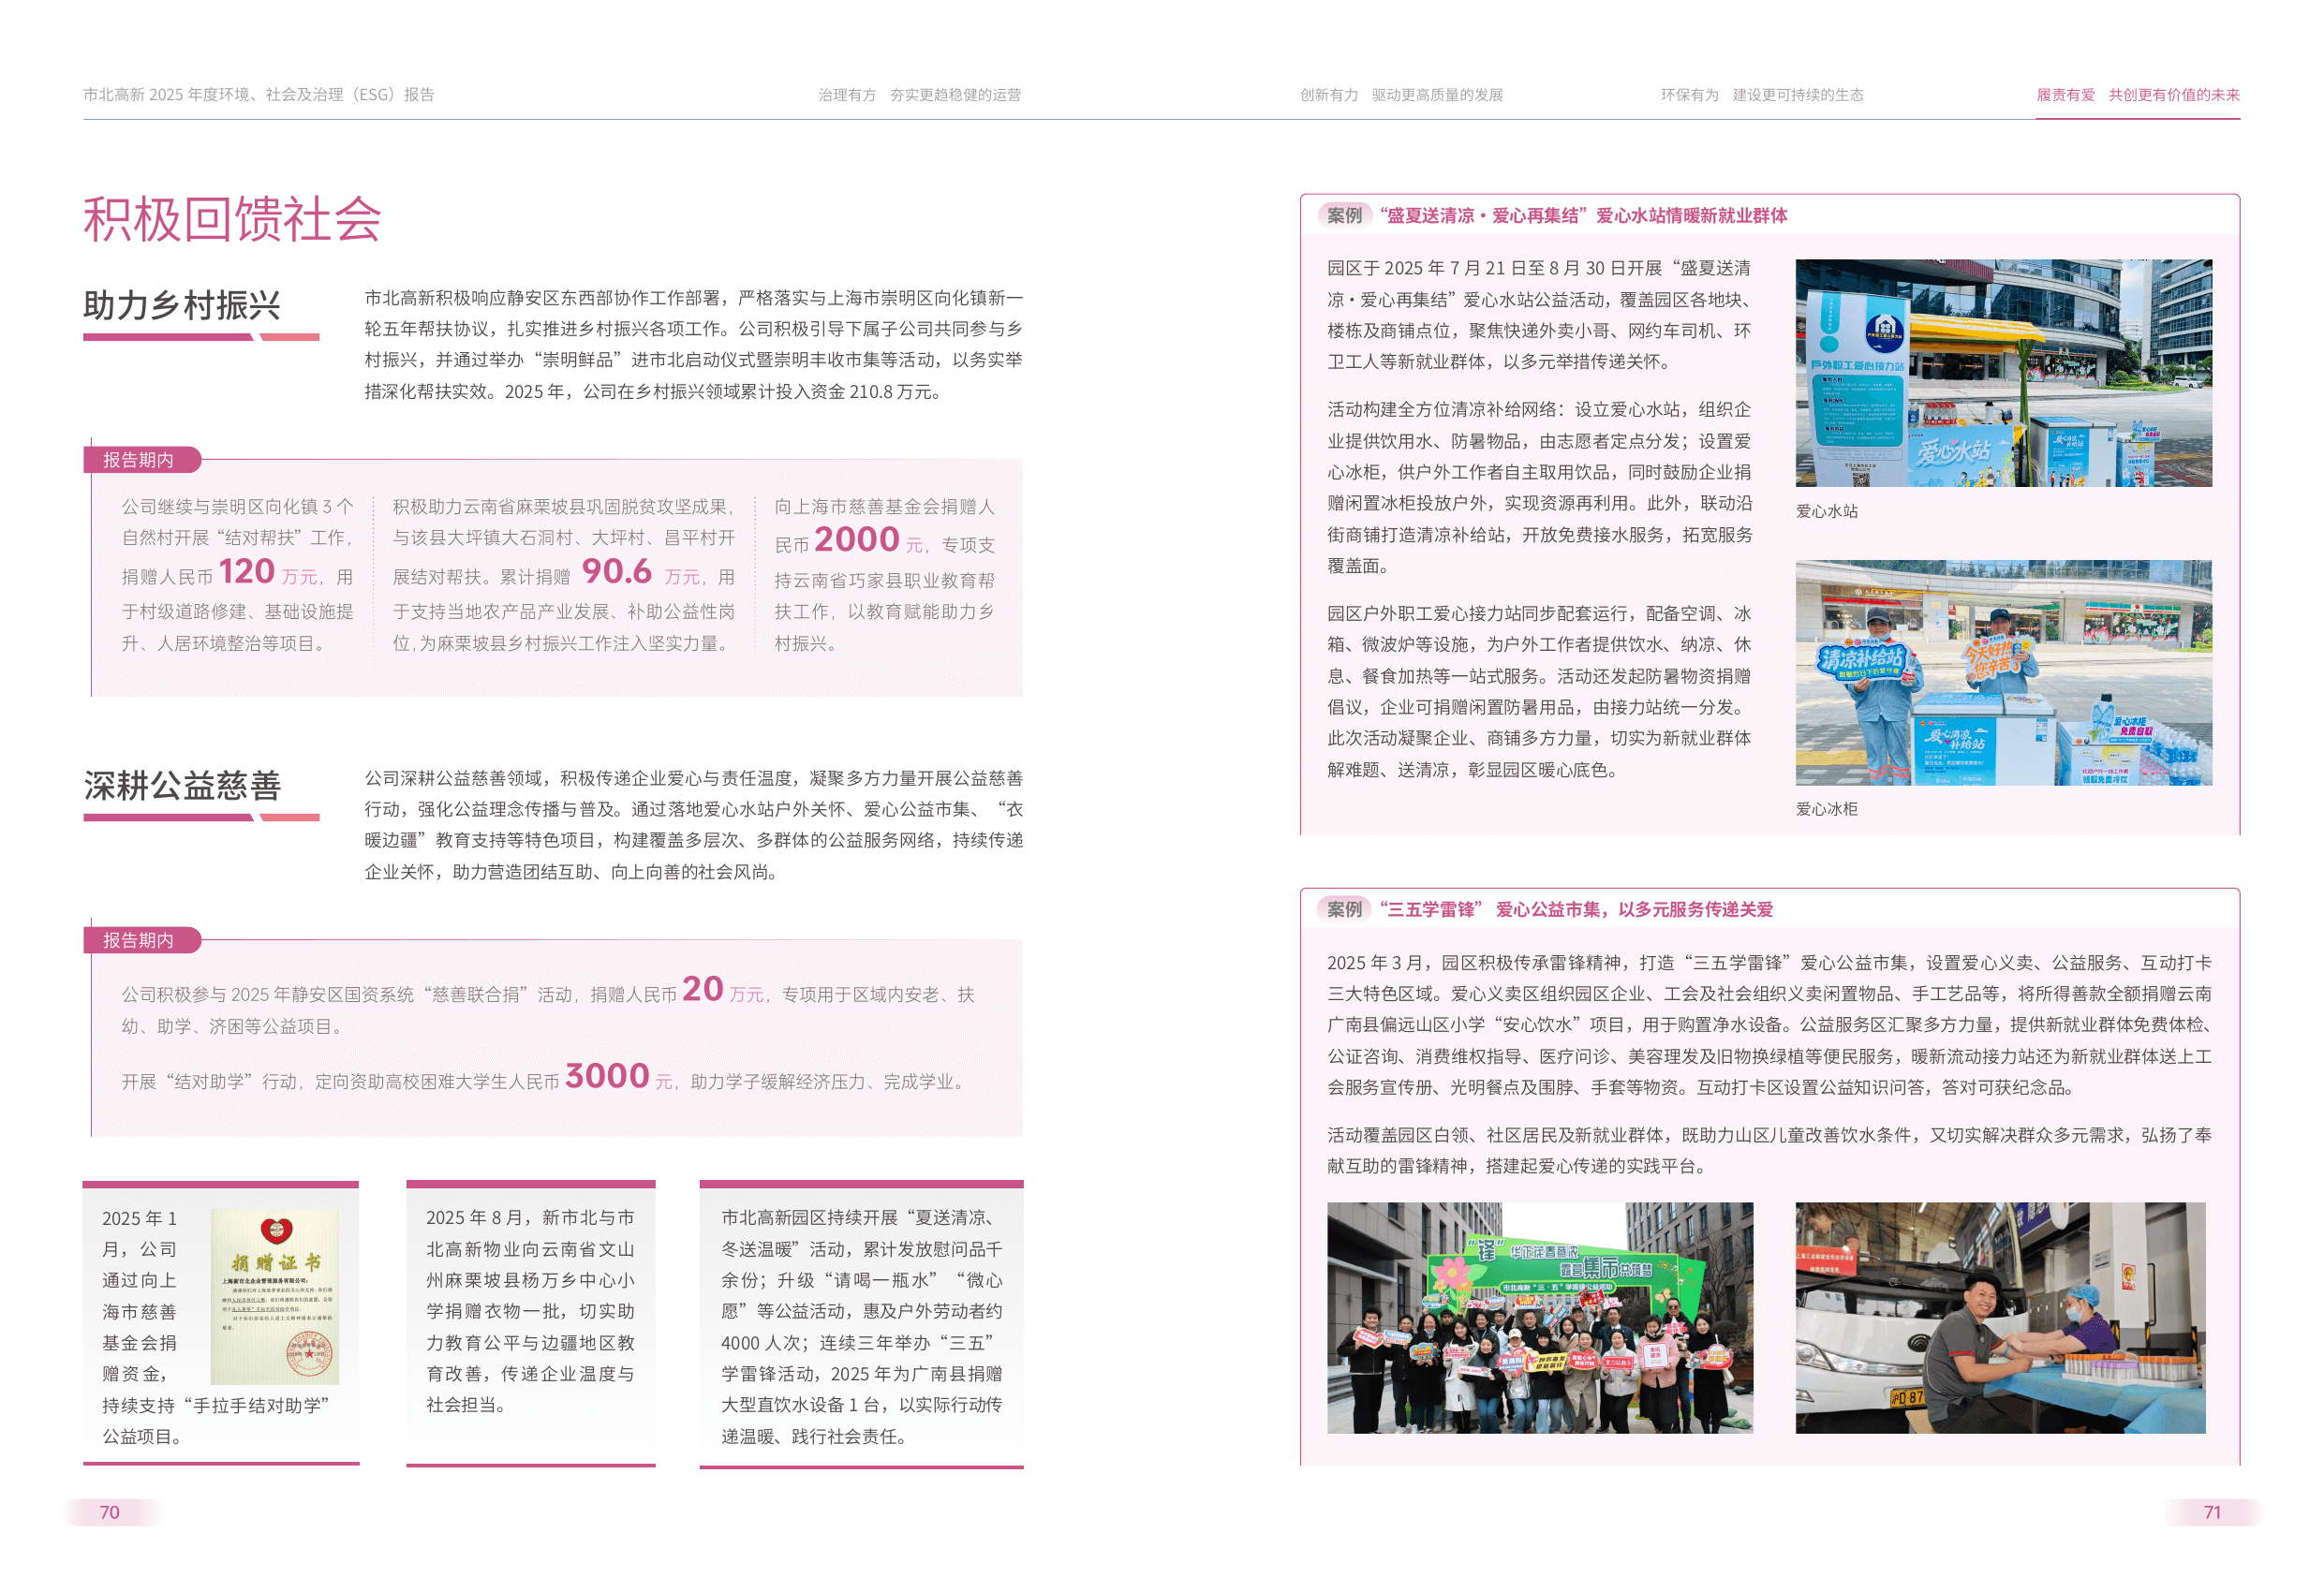This screenshot has width=2324, height=1577.
Task: Click the 助力乡村振兴 section heading
Action: point(182,305)
